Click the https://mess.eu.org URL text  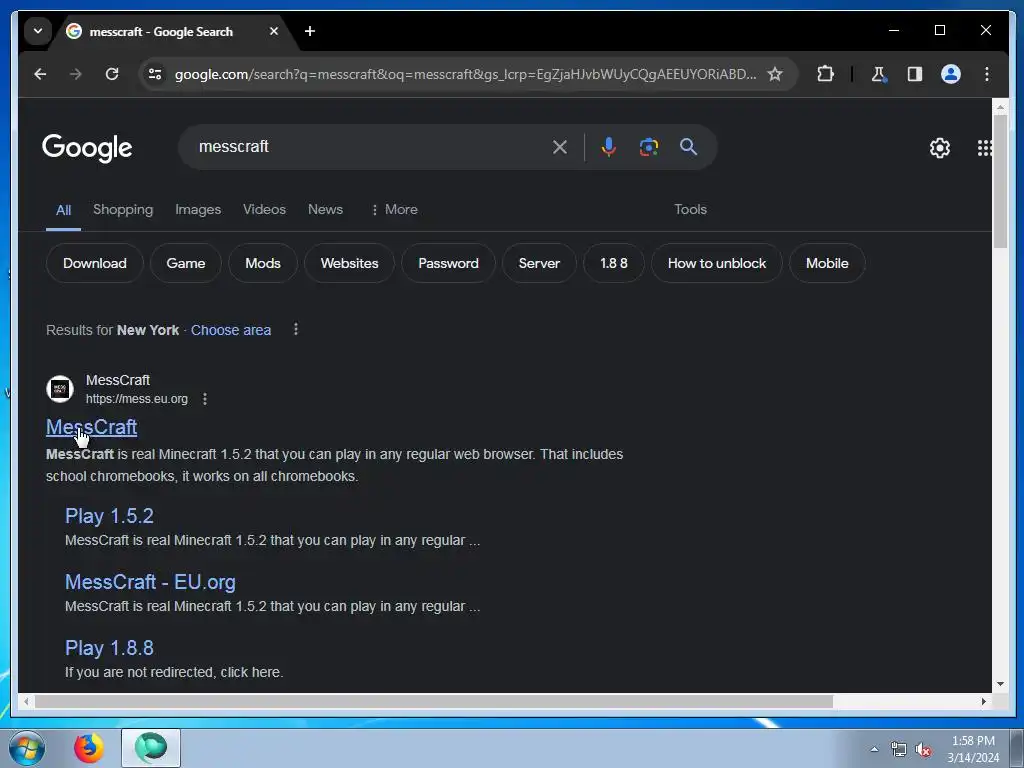136,399
